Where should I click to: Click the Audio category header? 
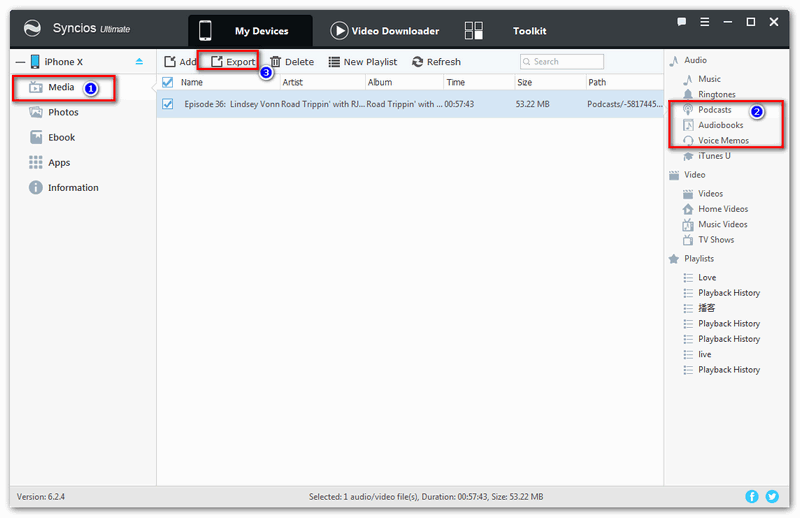pos(688,60)
